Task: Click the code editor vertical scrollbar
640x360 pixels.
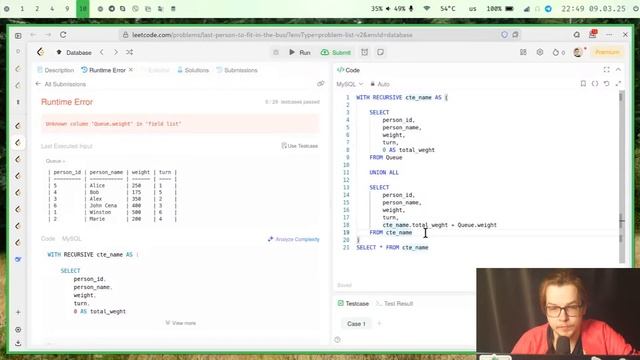Action: coord(622,177)
